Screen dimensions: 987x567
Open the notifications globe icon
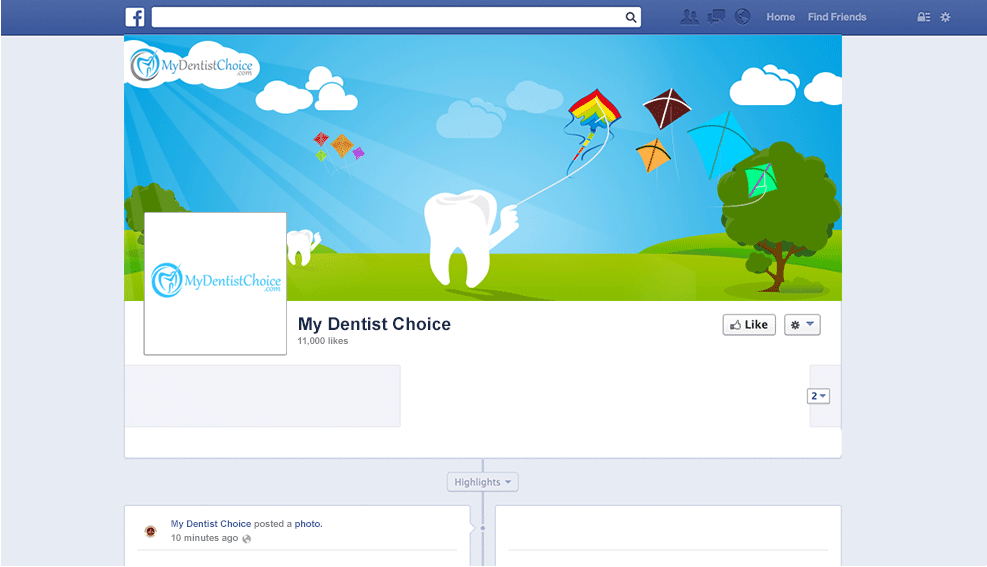tap(743, 17)
